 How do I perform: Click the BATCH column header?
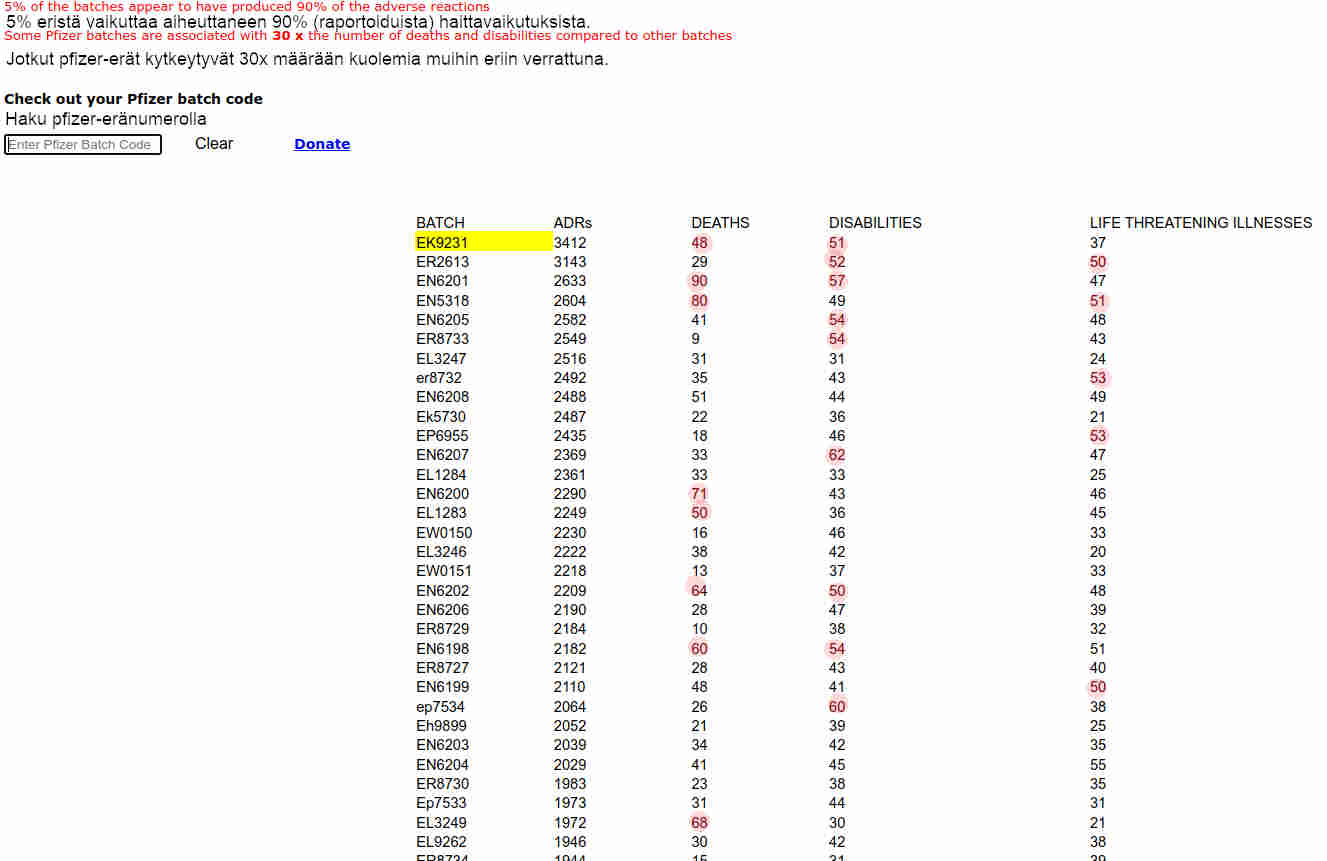pyautogui.click(x=440, y=223)
